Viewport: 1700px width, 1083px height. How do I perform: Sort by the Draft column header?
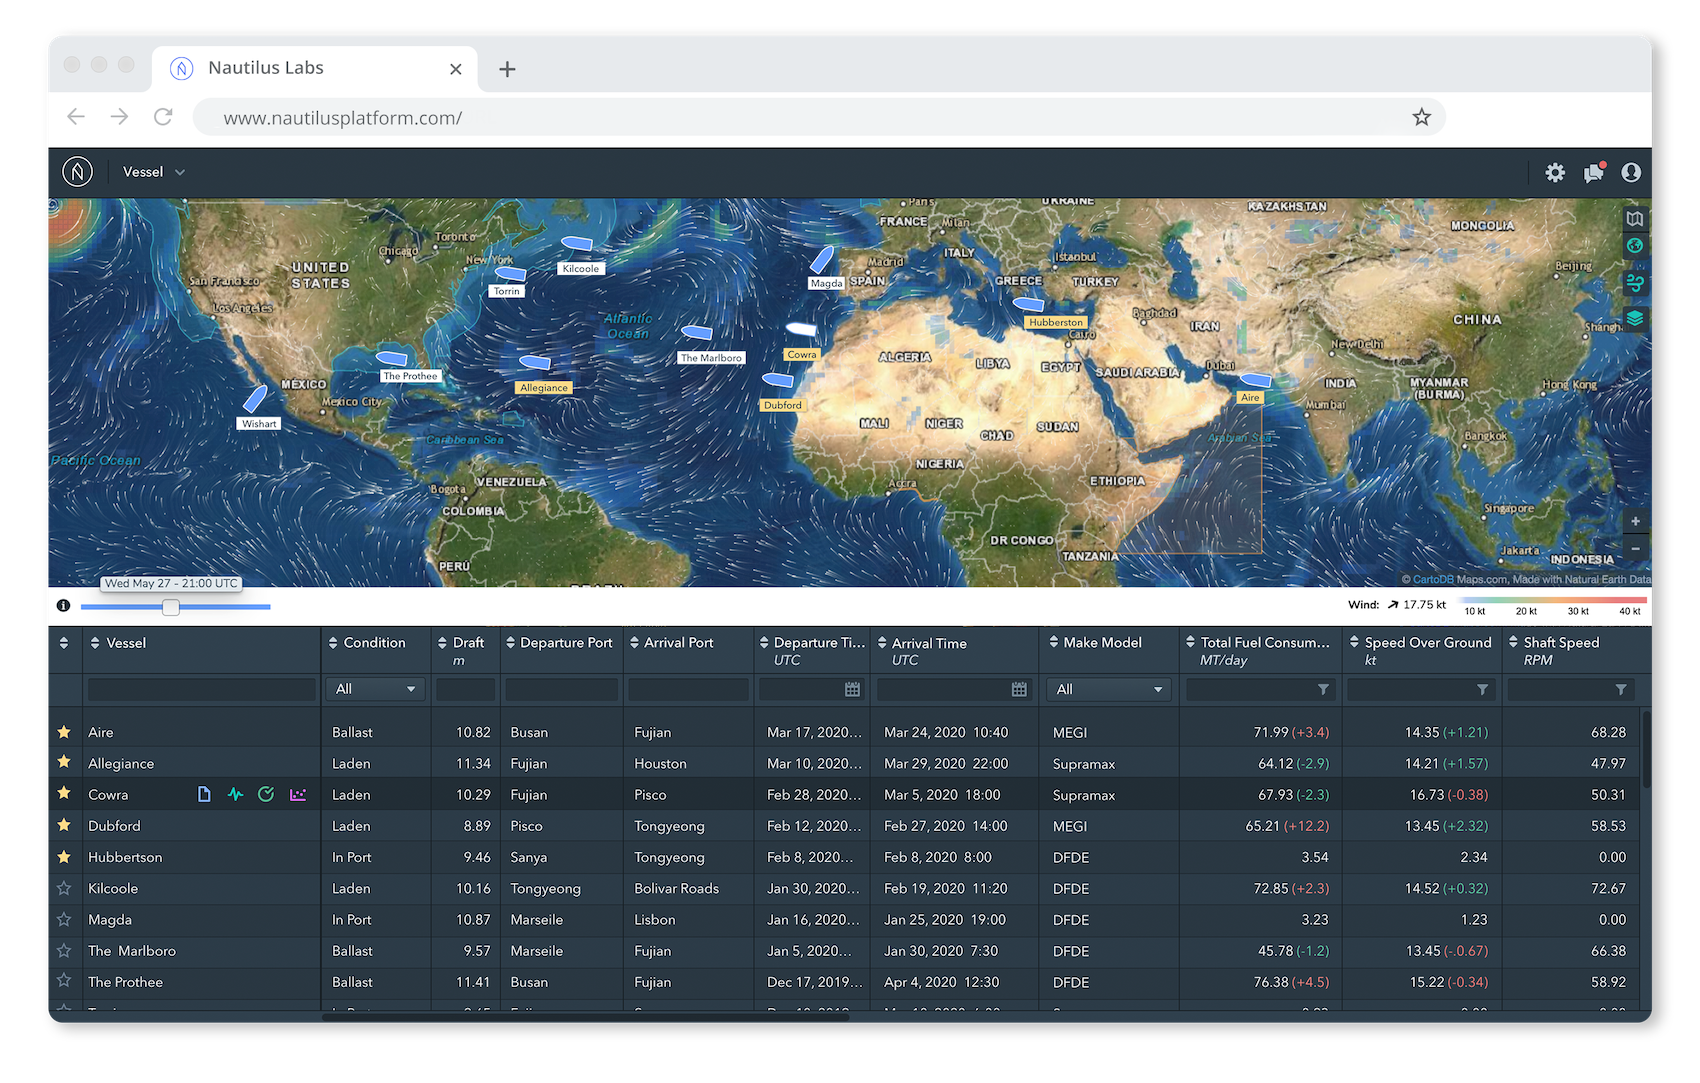pyautogui.click(x=461, y=643)
